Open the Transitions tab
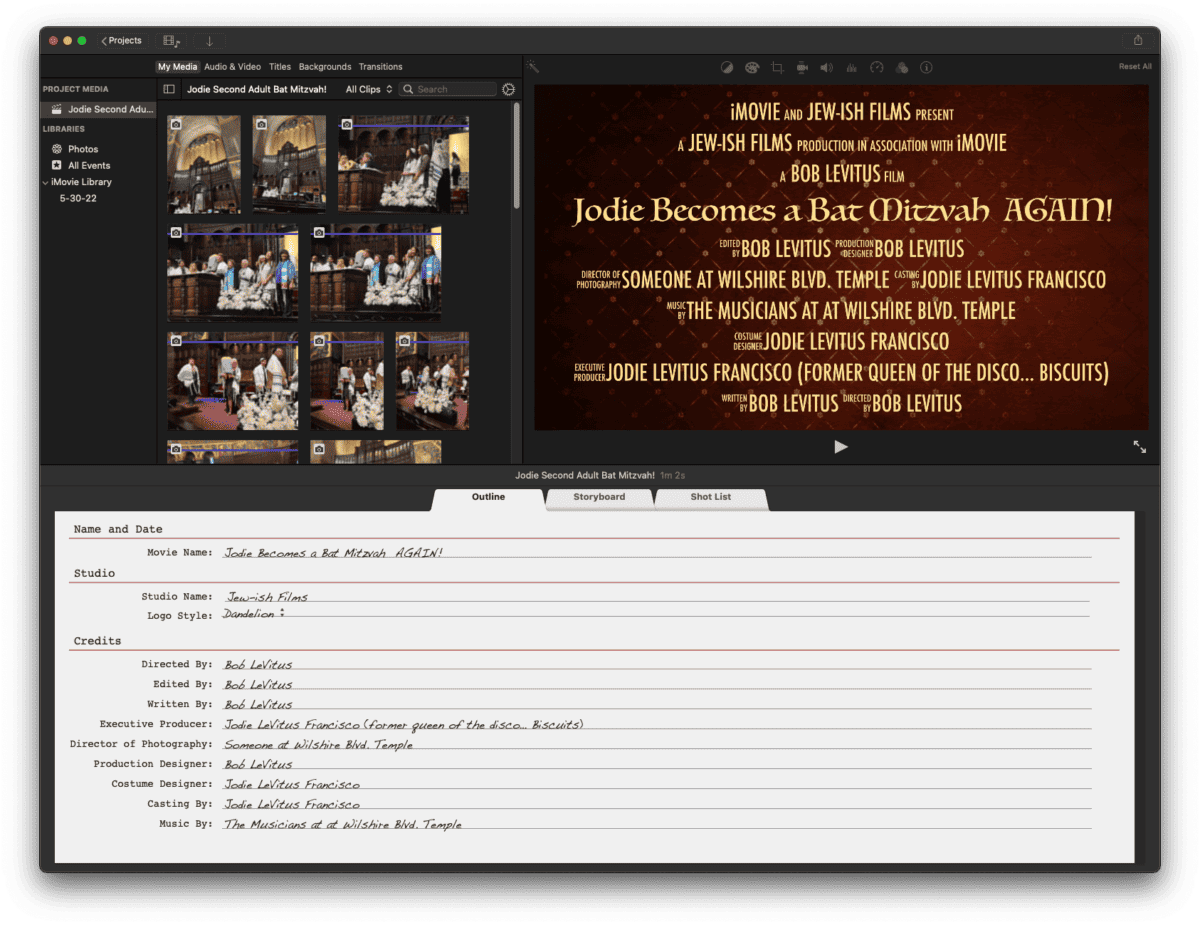The height and width of the screenshot is (925, 1200). point(381,67)
